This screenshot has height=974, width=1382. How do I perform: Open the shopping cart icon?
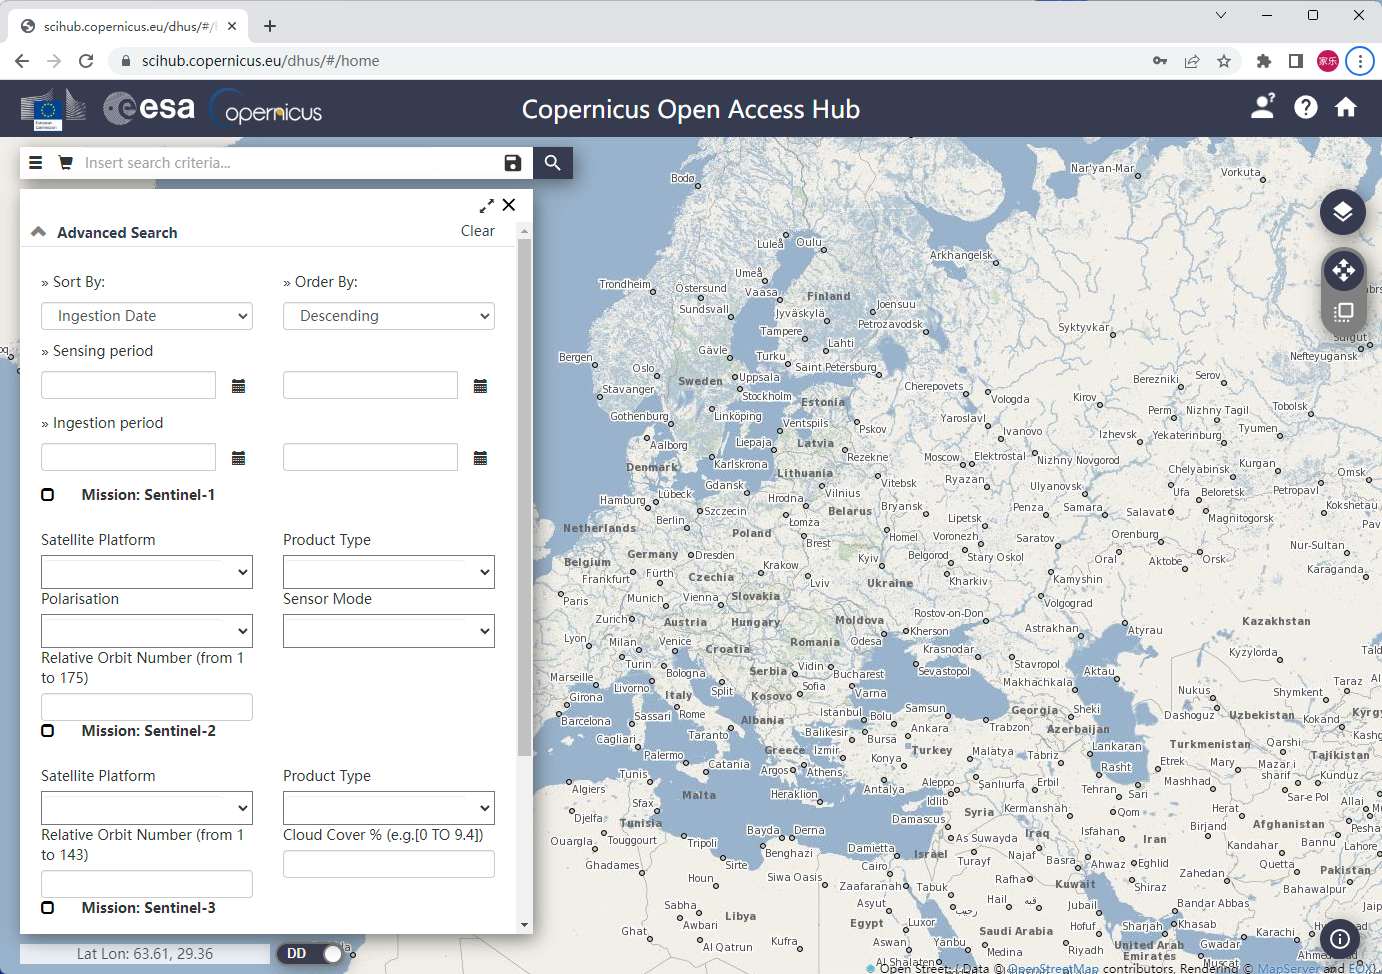(x=66, y=163)
